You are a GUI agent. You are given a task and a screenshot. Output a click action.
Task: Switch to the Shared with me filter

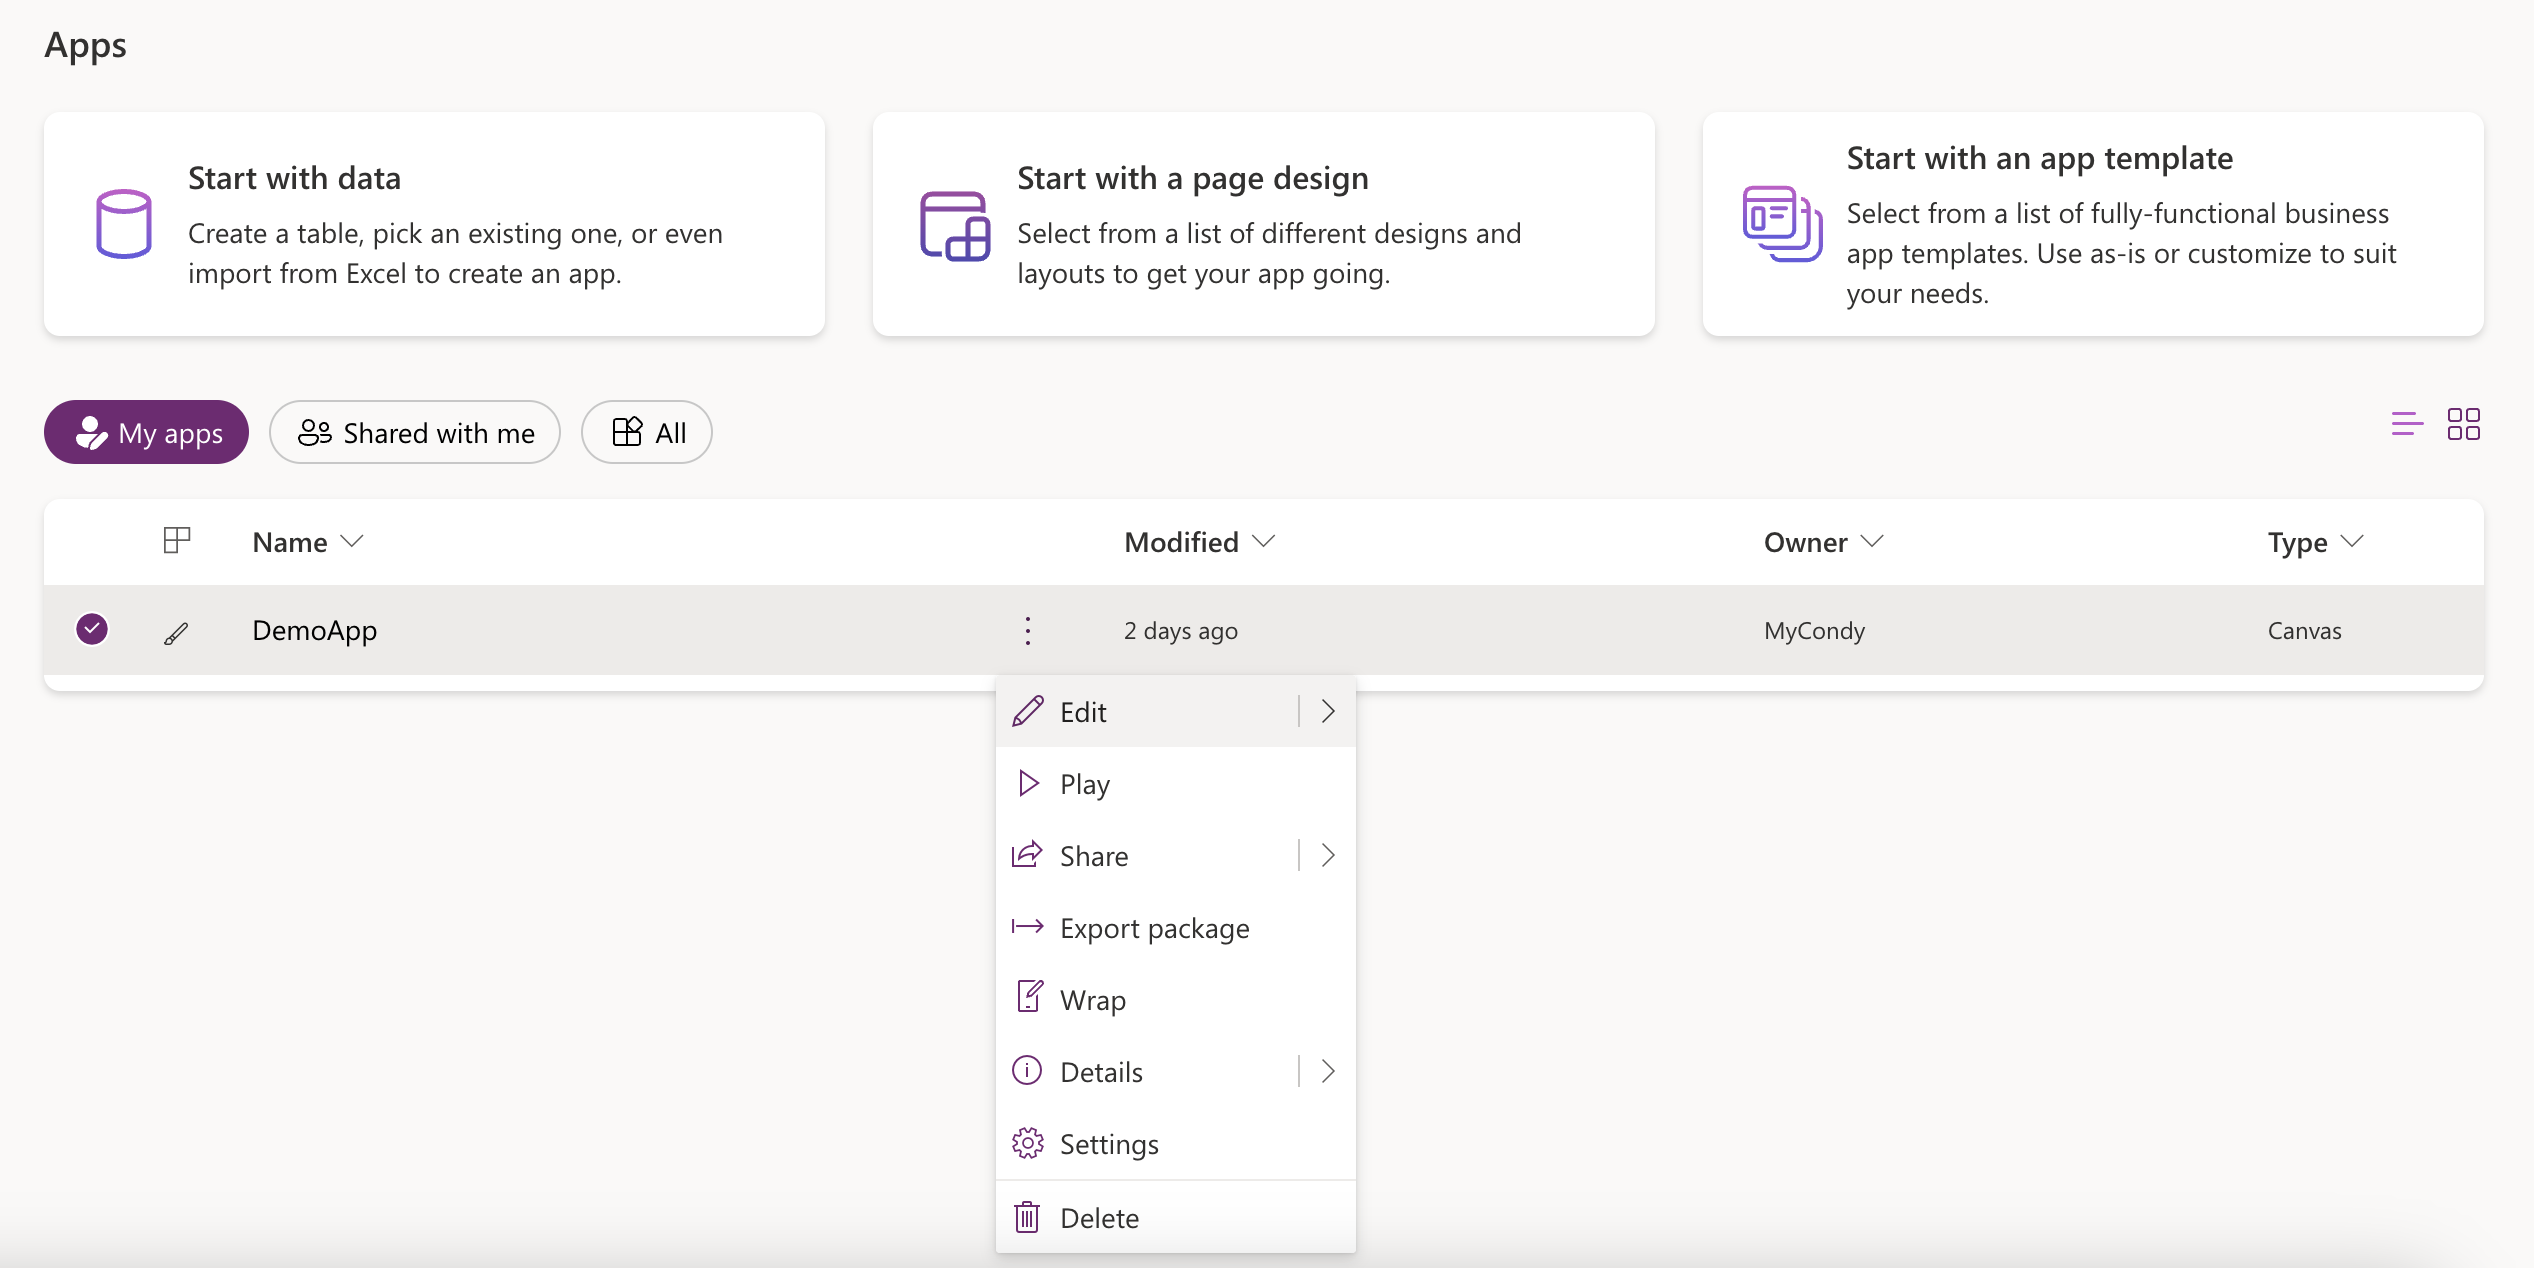coord(415,433)
